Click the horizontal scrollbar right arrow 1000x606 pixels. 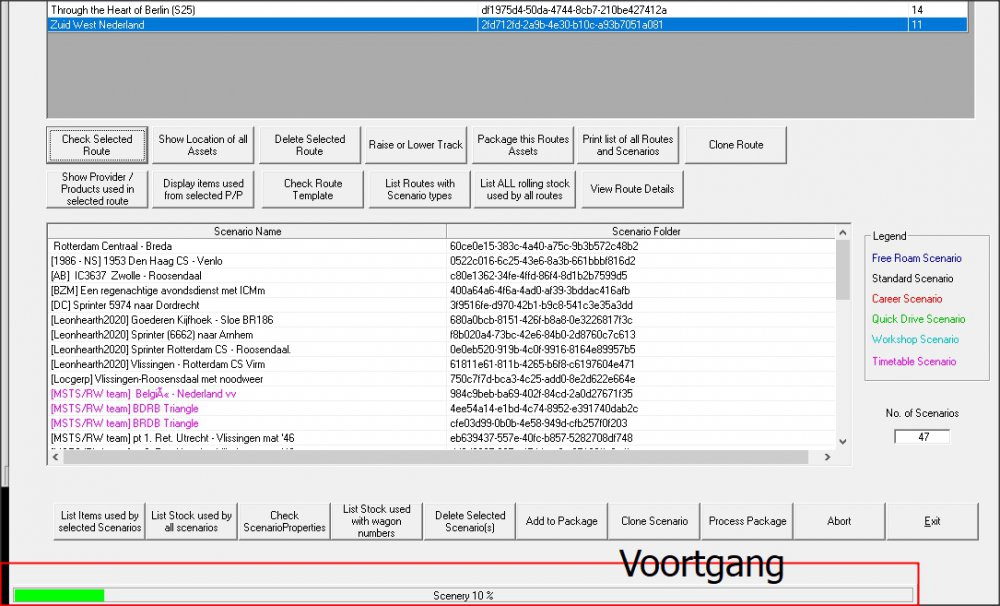click(826, 458)
